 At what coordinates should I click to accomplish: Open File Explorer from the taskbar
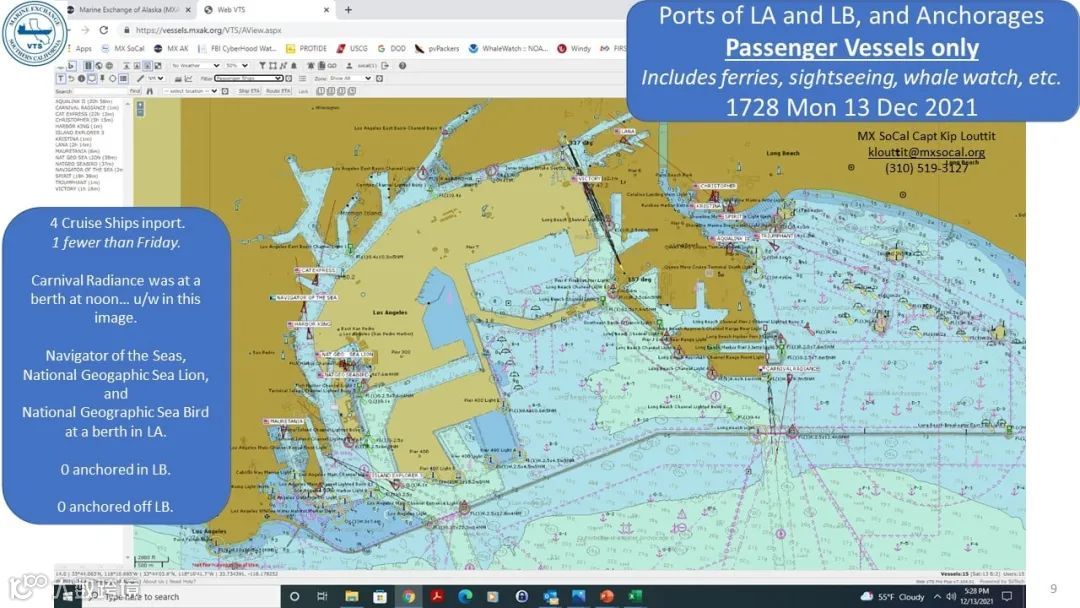[351, 596]
